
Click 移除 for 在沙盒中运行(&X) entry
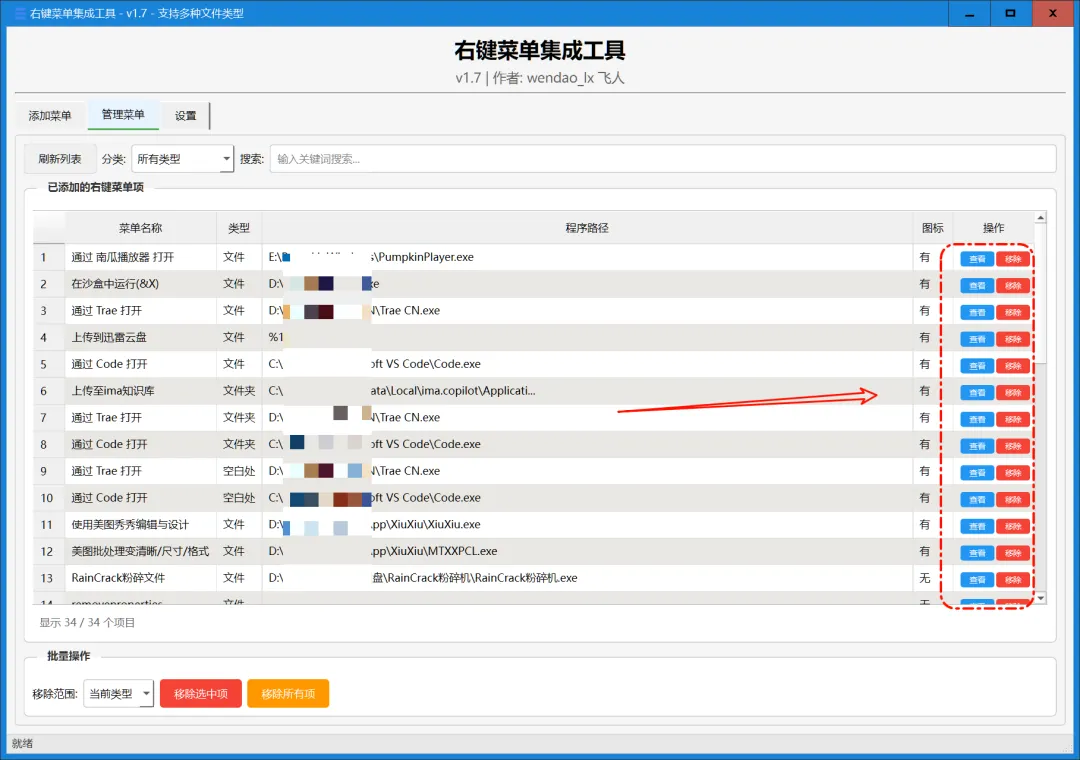point(1013,284)
